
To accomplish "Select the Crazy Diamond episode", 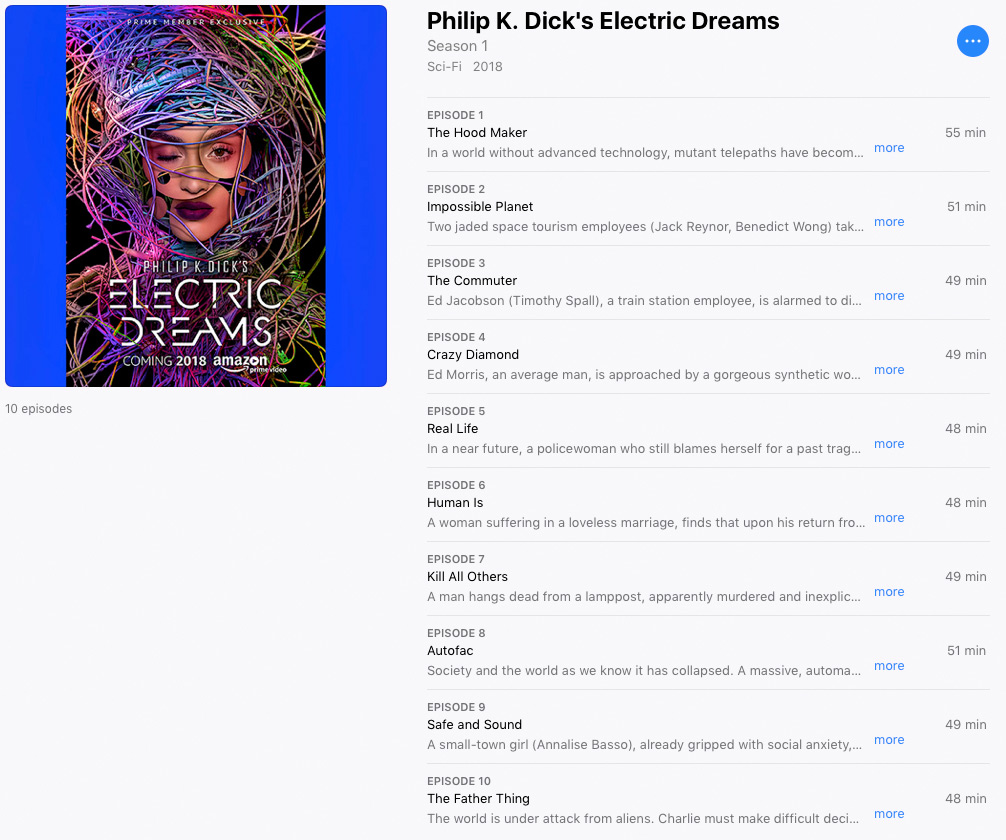I will [473, 354].
